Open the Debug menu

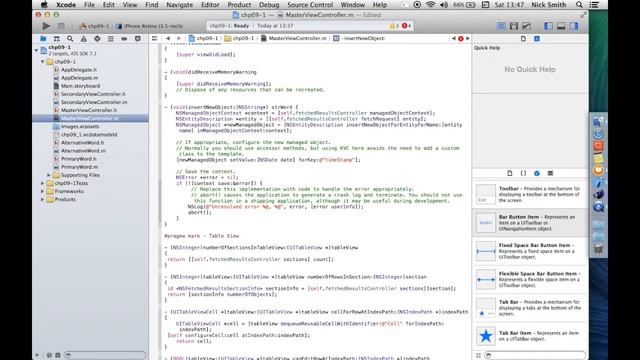(x=269, y=5)
